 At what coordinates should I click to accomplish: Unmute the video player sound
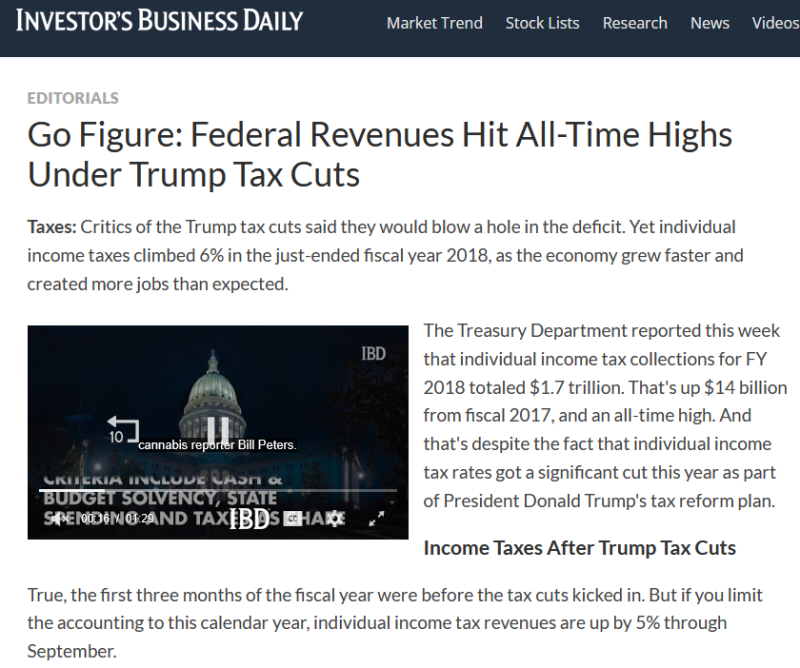[60, 518]
